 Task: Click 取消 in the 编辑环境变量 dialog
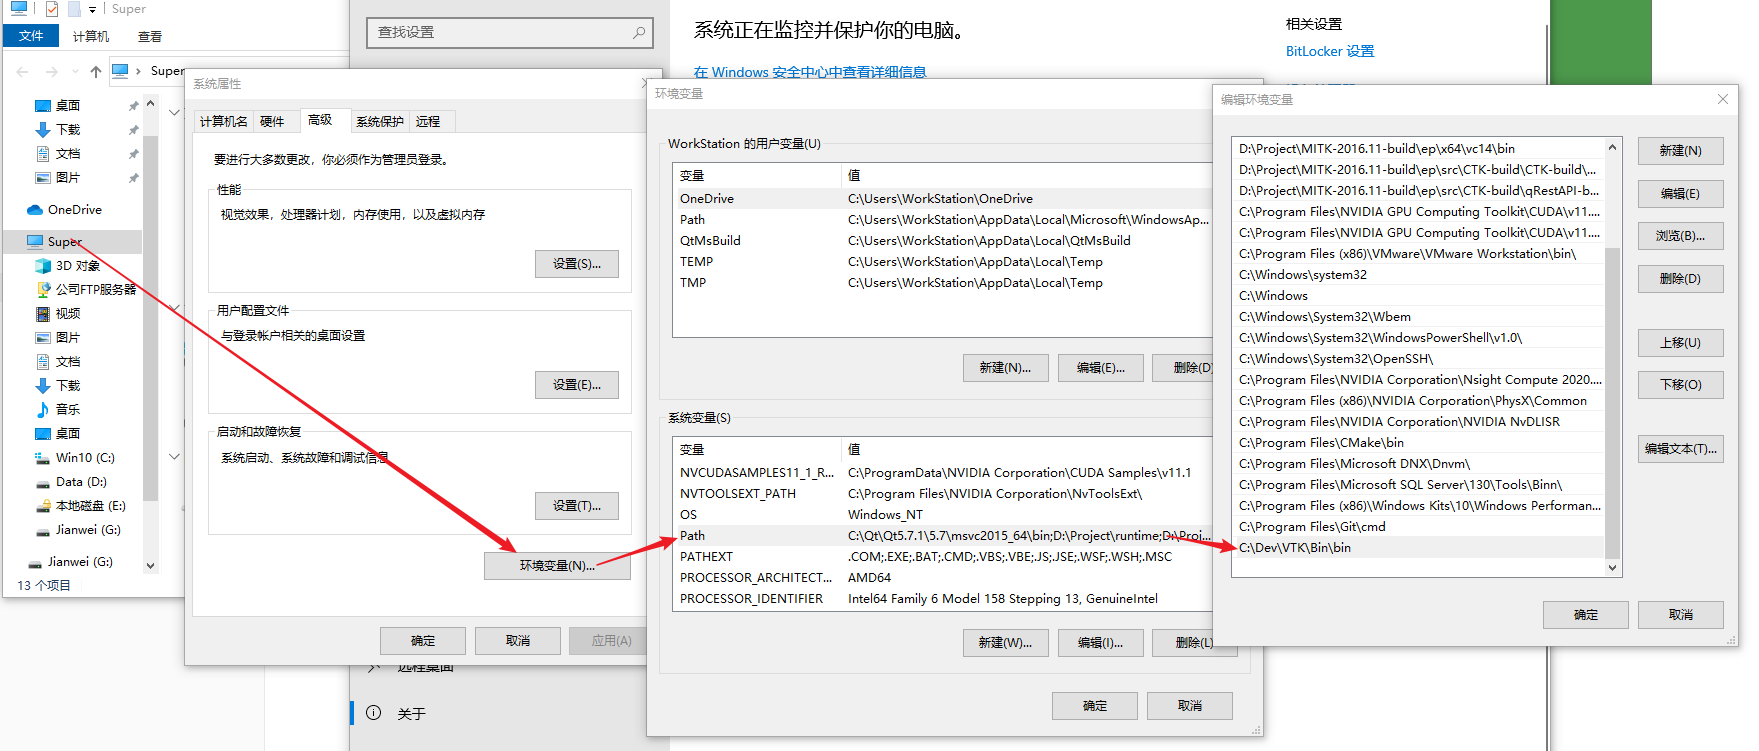click(x=1680, y=615)
